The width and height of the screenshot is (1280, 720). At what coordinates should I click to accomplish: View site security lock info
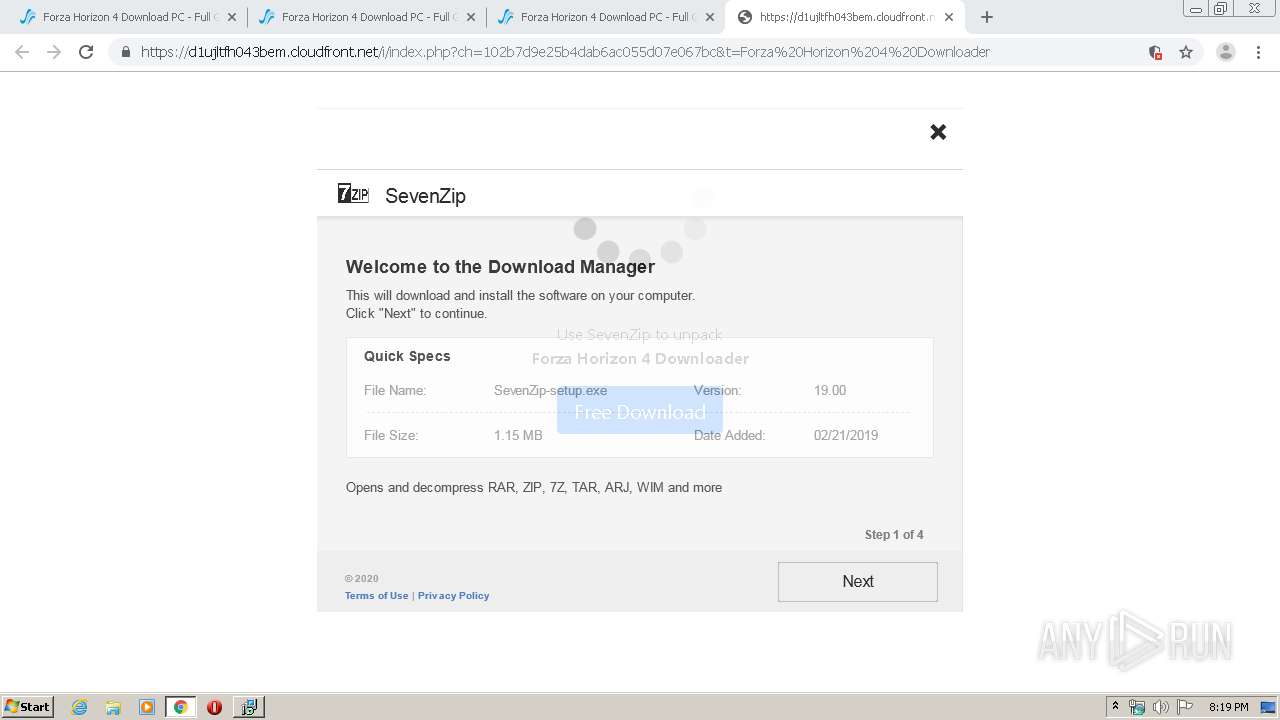[x=126, y=52]
